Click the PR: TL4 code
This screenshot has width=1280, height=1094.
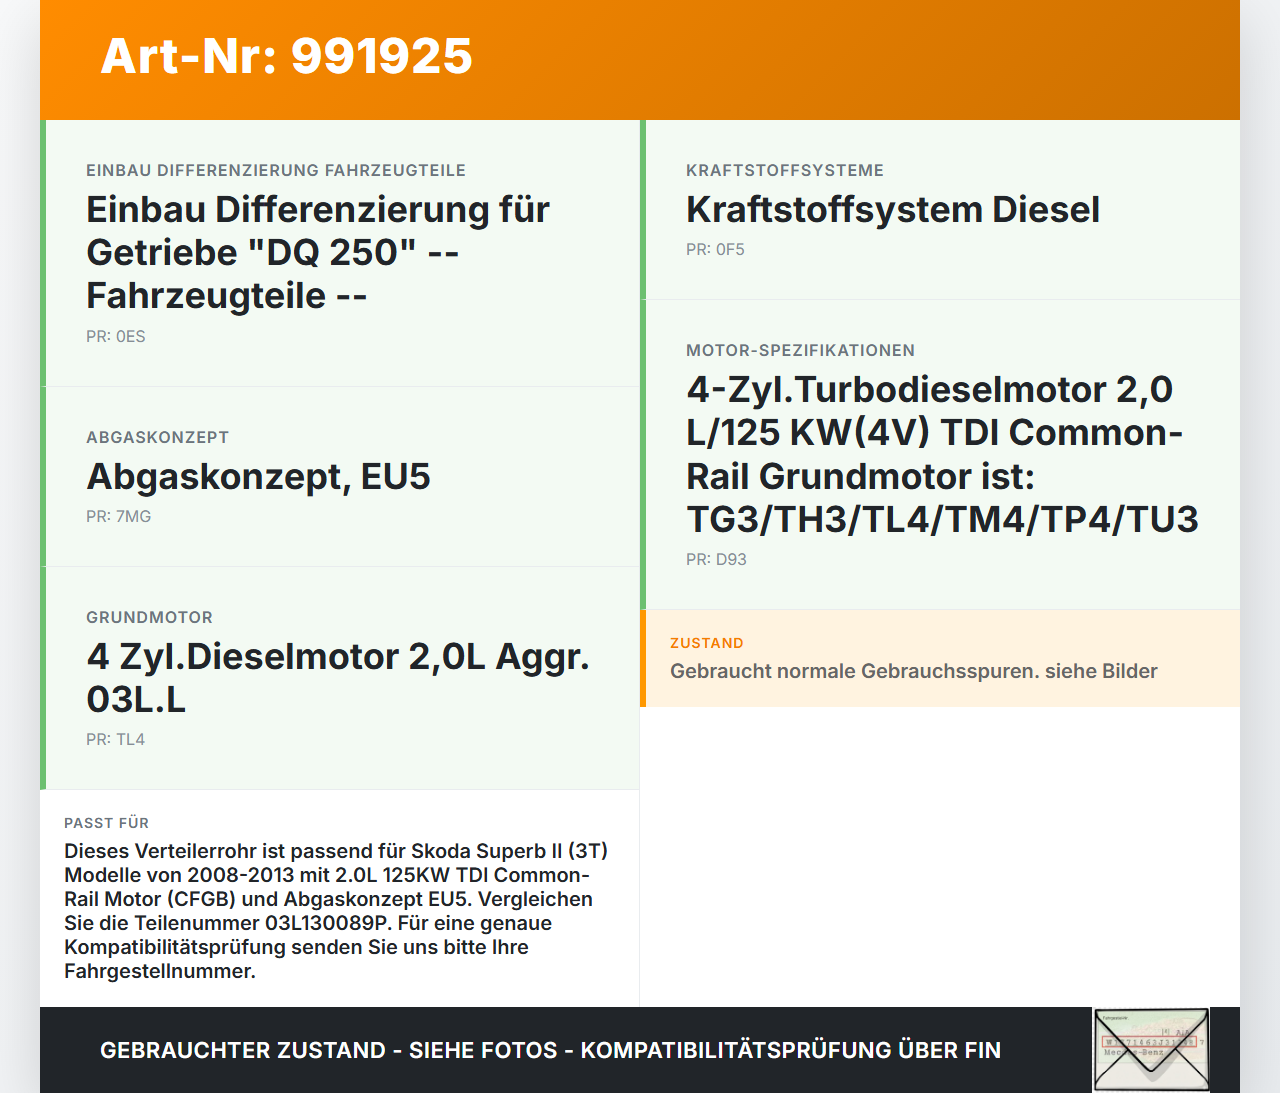point(115,740)
